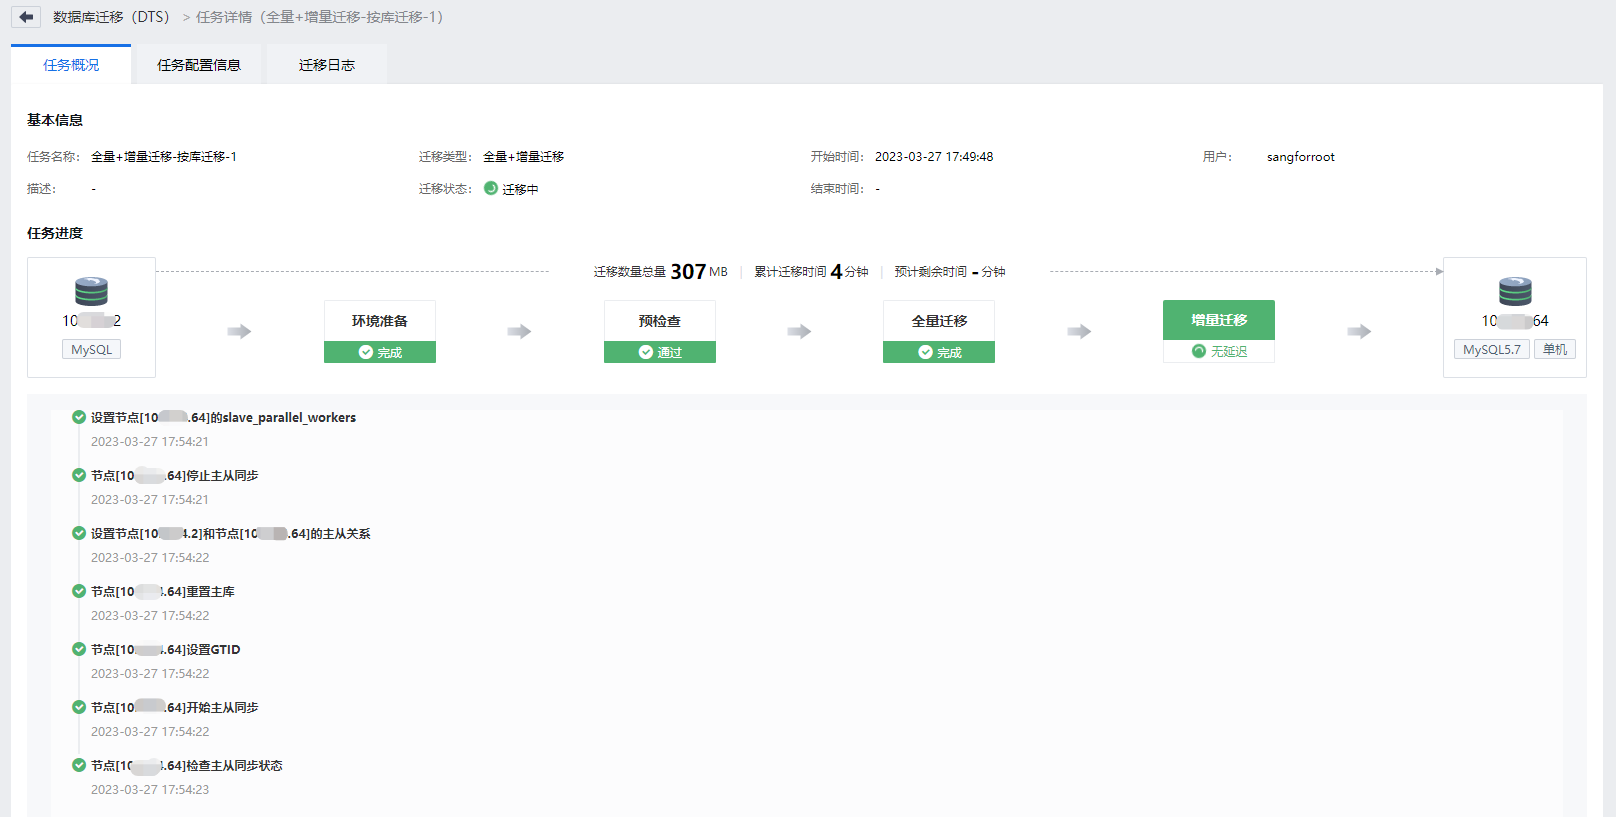Select the green 增量迁移 step
Image resolution: width=1616 pixels, height=817 pixels.
[x=1218, y=320]
